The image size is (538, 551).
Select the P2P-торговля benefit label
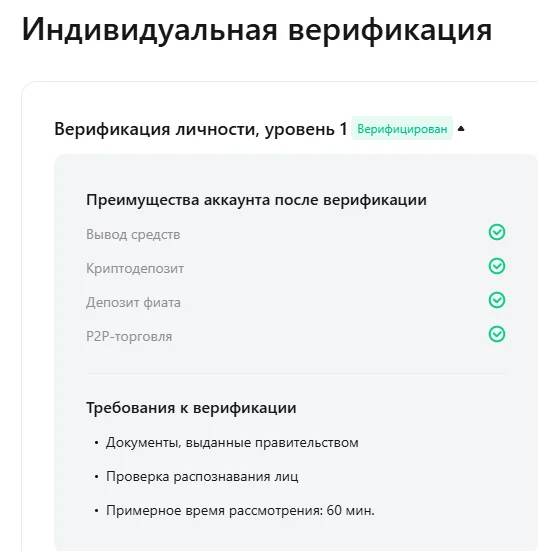[129, 336]
